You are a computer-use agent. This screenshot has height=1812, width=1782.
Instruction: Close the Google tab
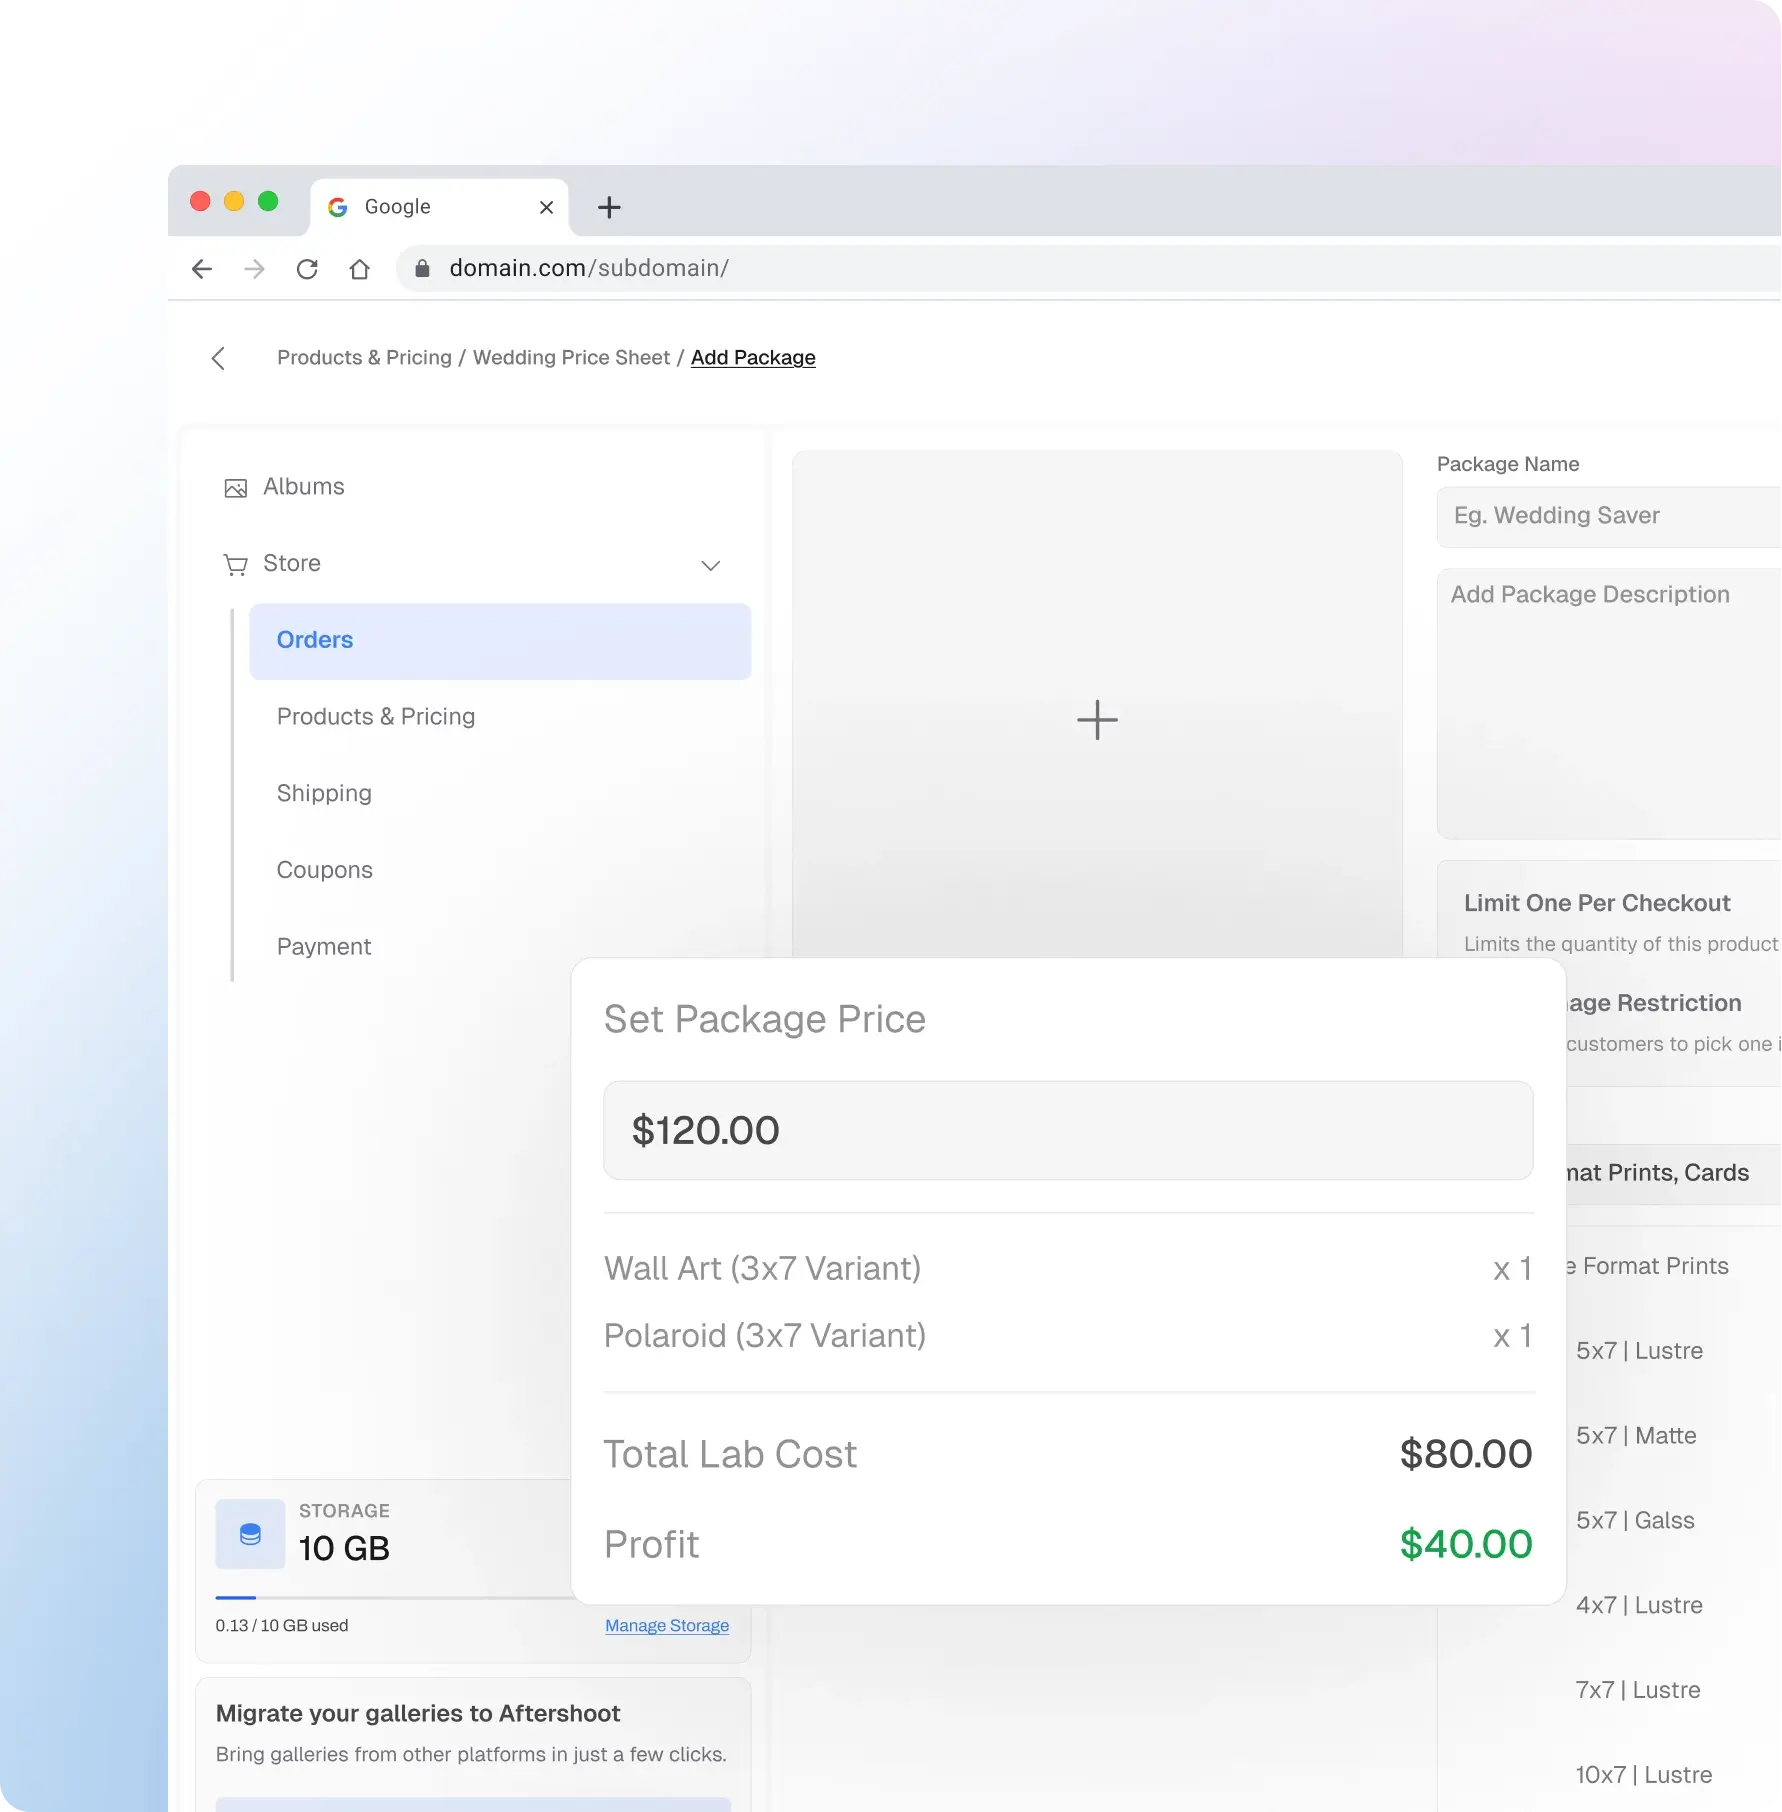click(x=546, y=207)
